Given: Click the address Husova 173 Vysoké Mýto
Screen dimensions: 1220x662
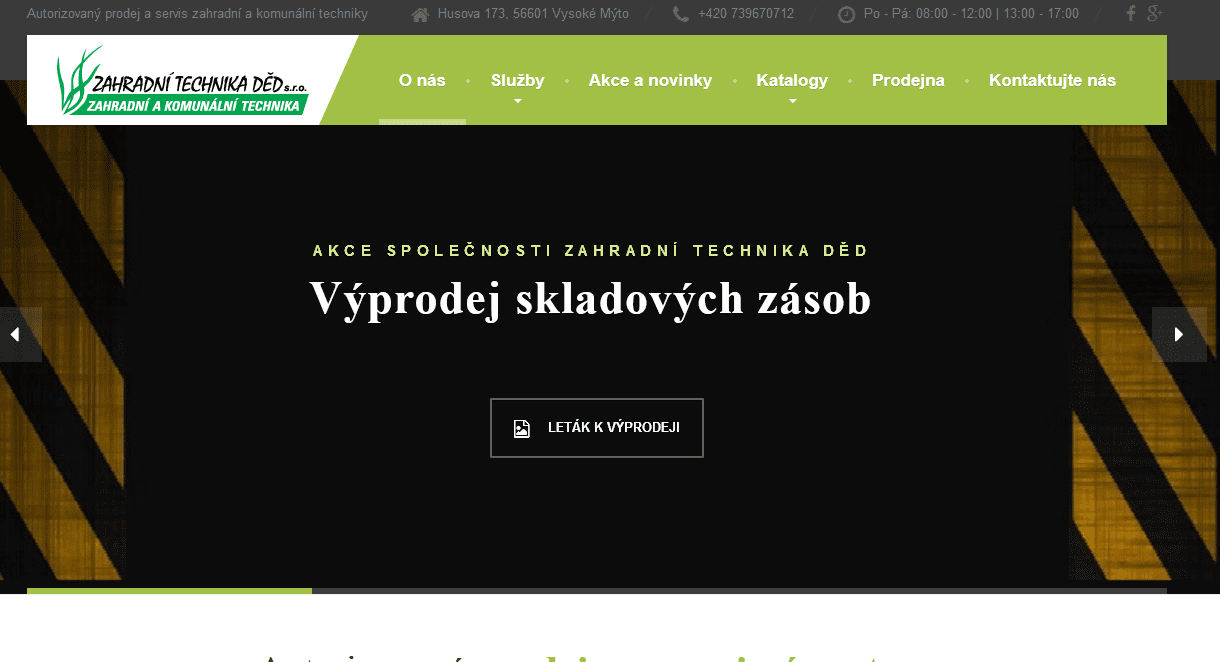Looking at the screenshot, I should point(533,14).
